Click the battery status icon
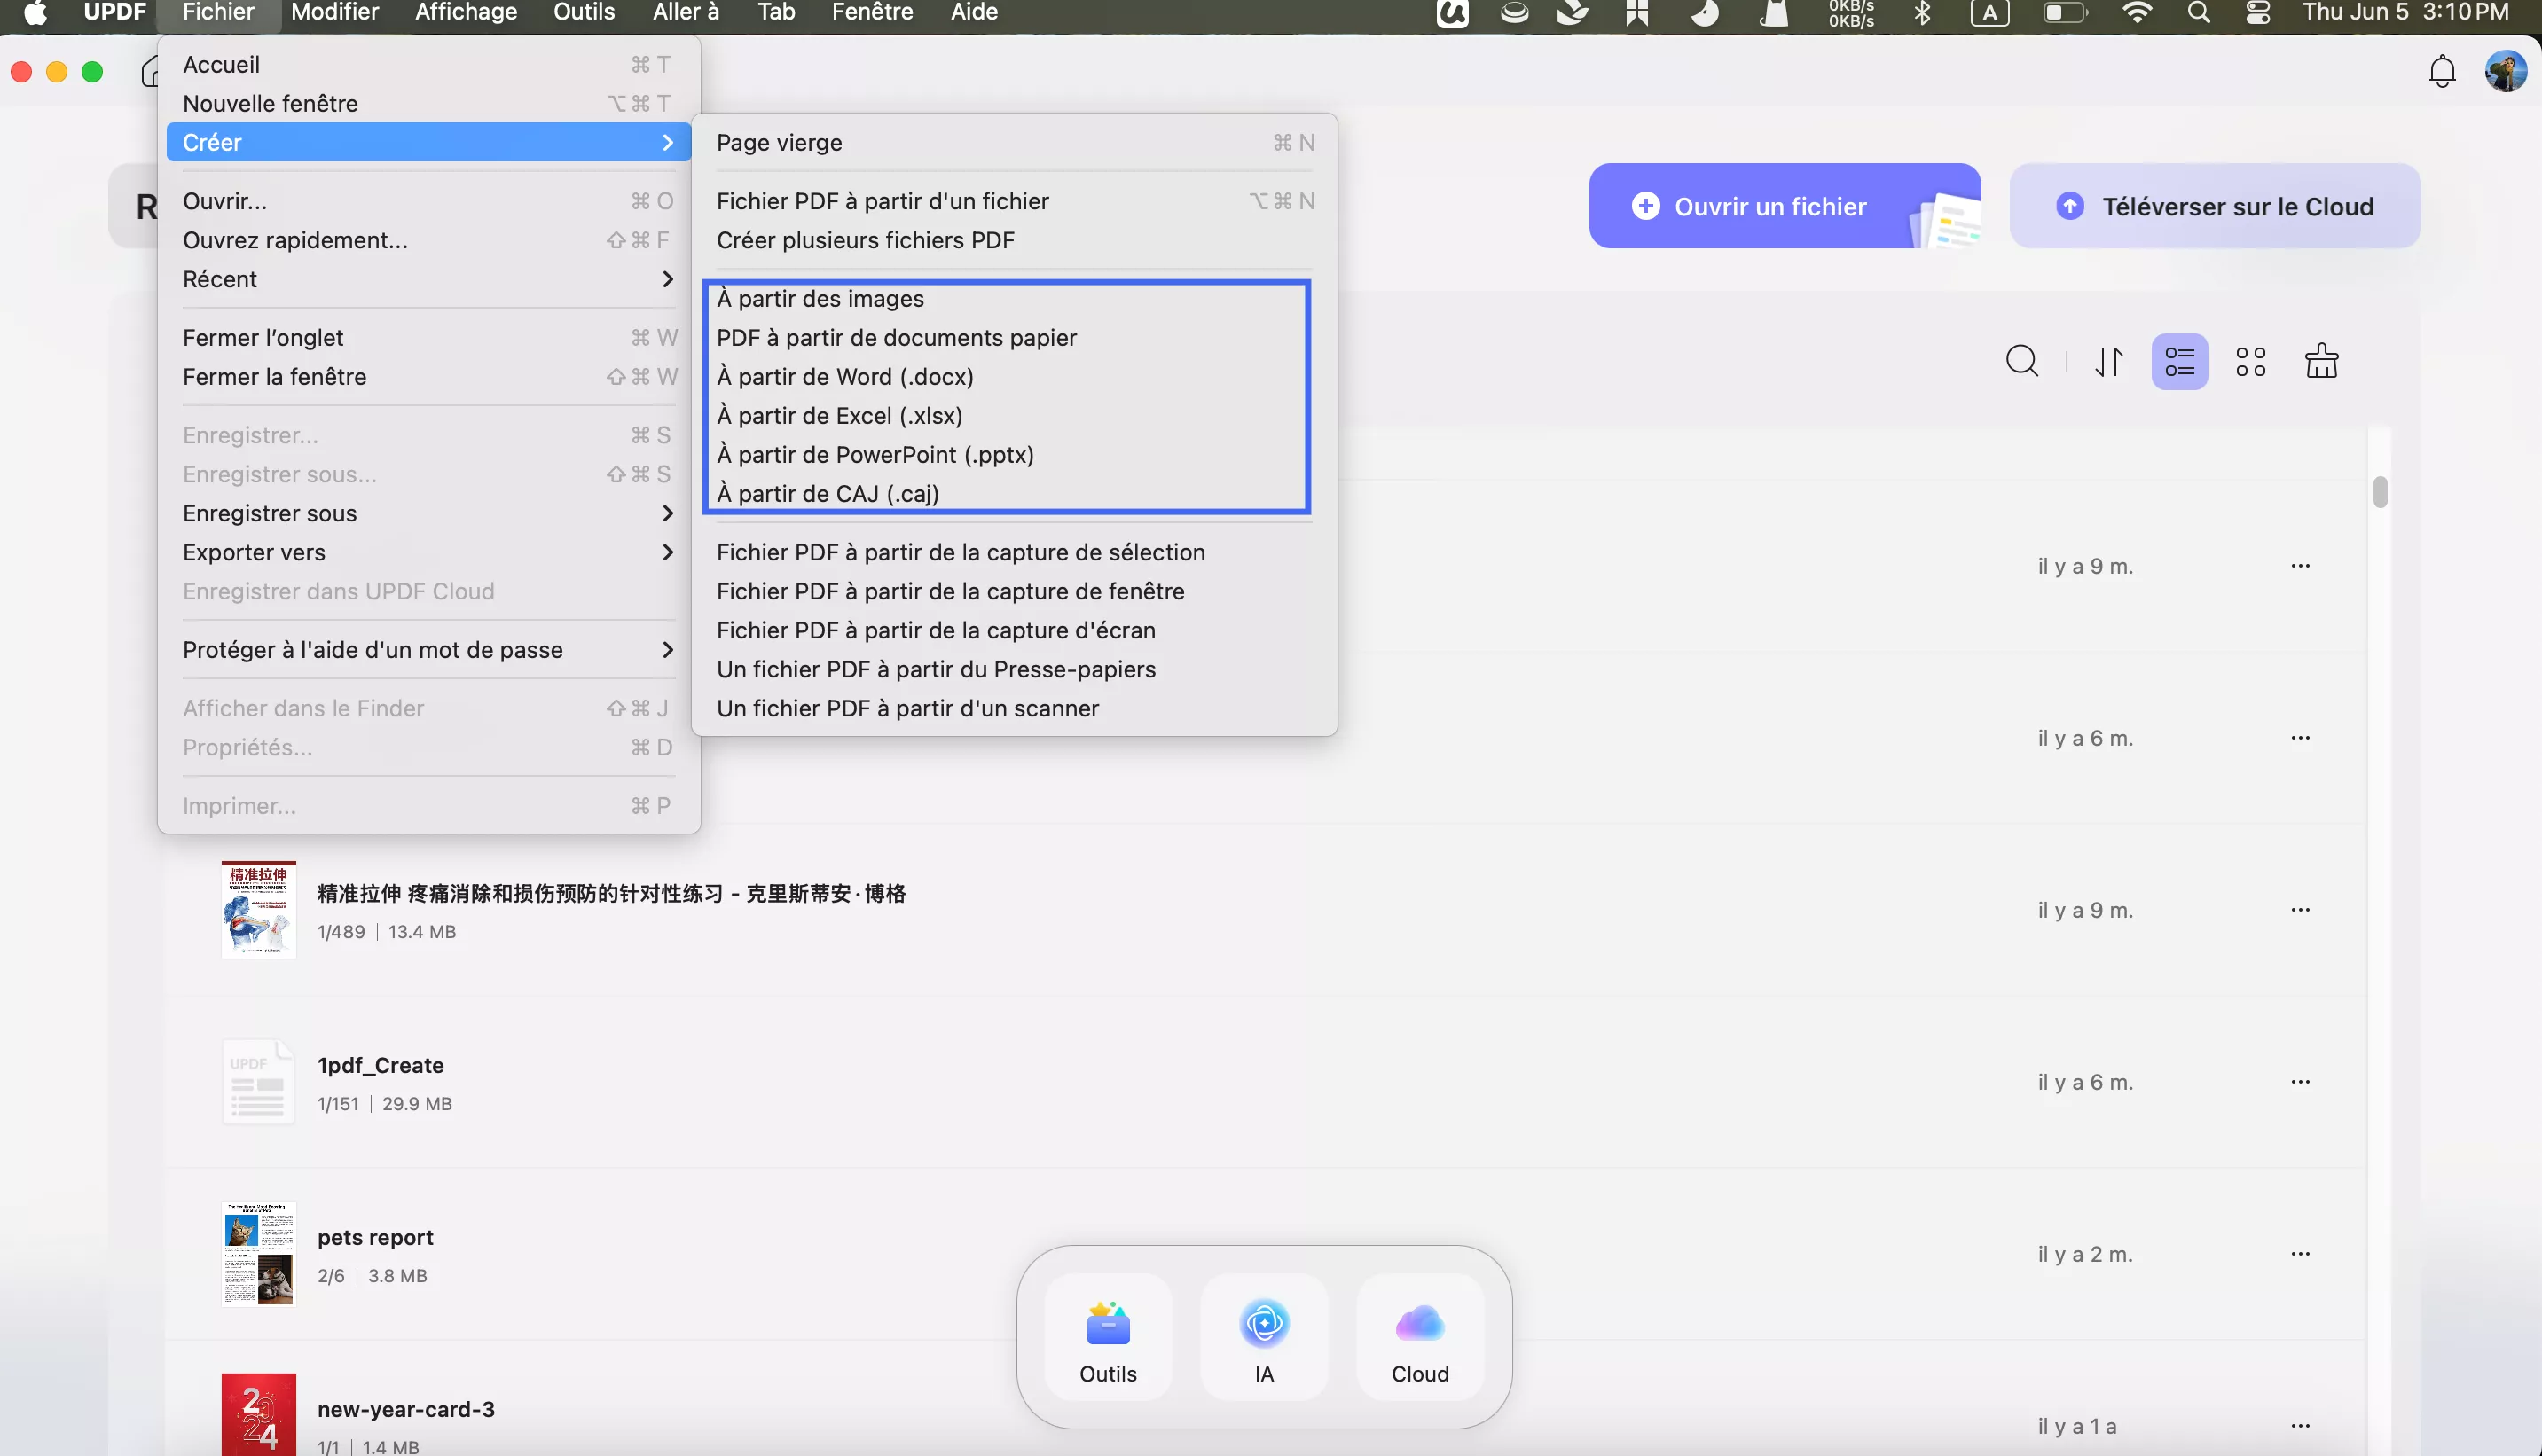This screenshot has height=1456, width=2542. (x=2065, y=13)
